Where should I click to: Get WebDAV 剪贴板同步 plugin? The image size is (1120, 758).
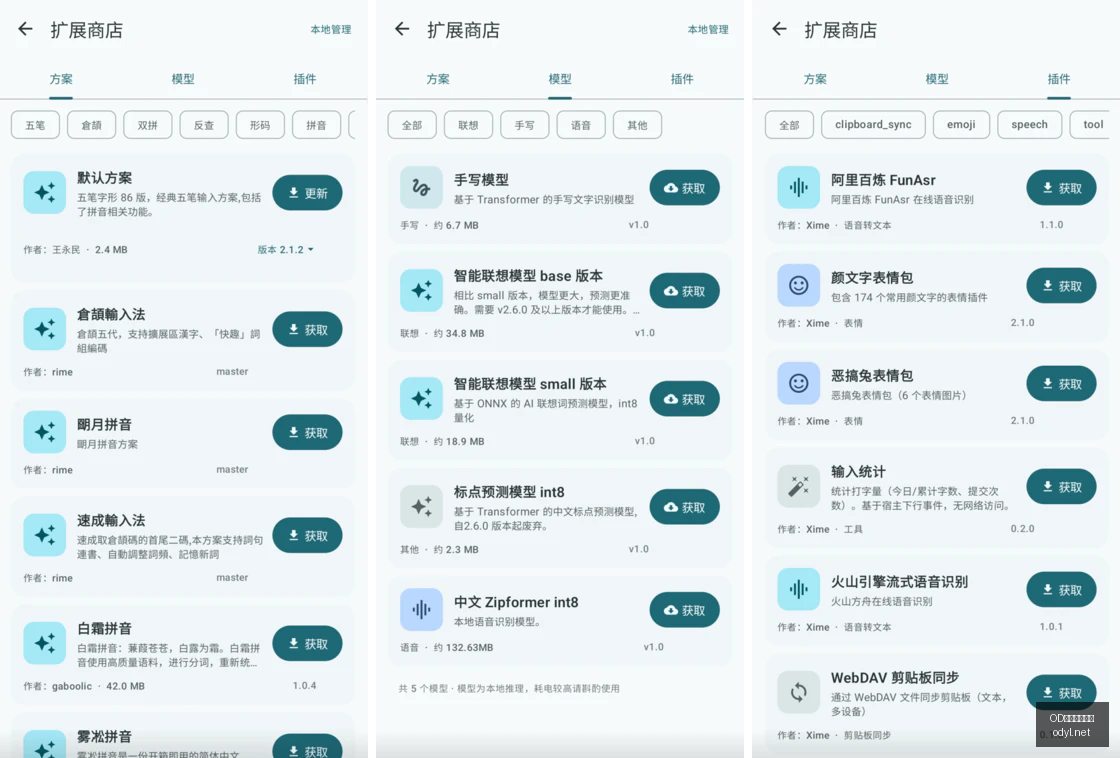1061,692
